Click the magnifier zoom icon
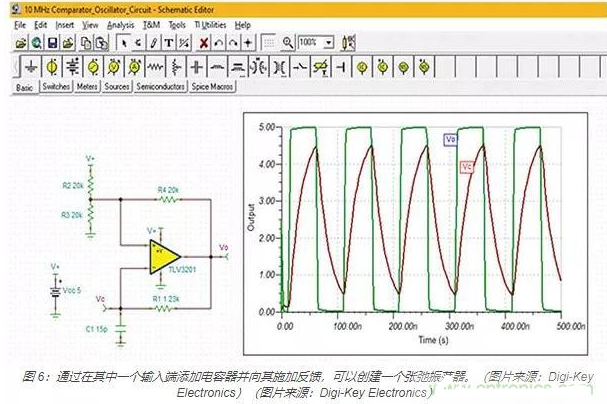 pyautogui.click(x=288, y=43)
